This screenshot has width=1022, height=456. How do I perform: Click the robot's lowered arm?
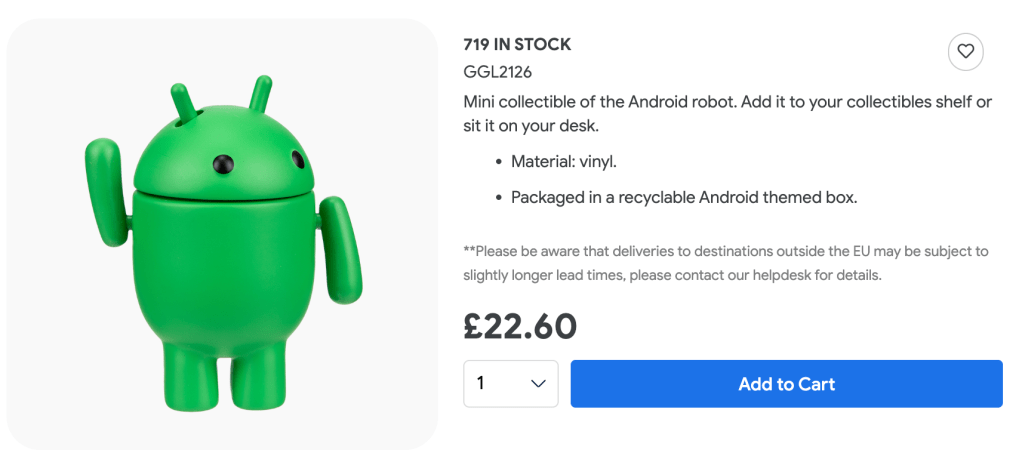coord(336,250)
